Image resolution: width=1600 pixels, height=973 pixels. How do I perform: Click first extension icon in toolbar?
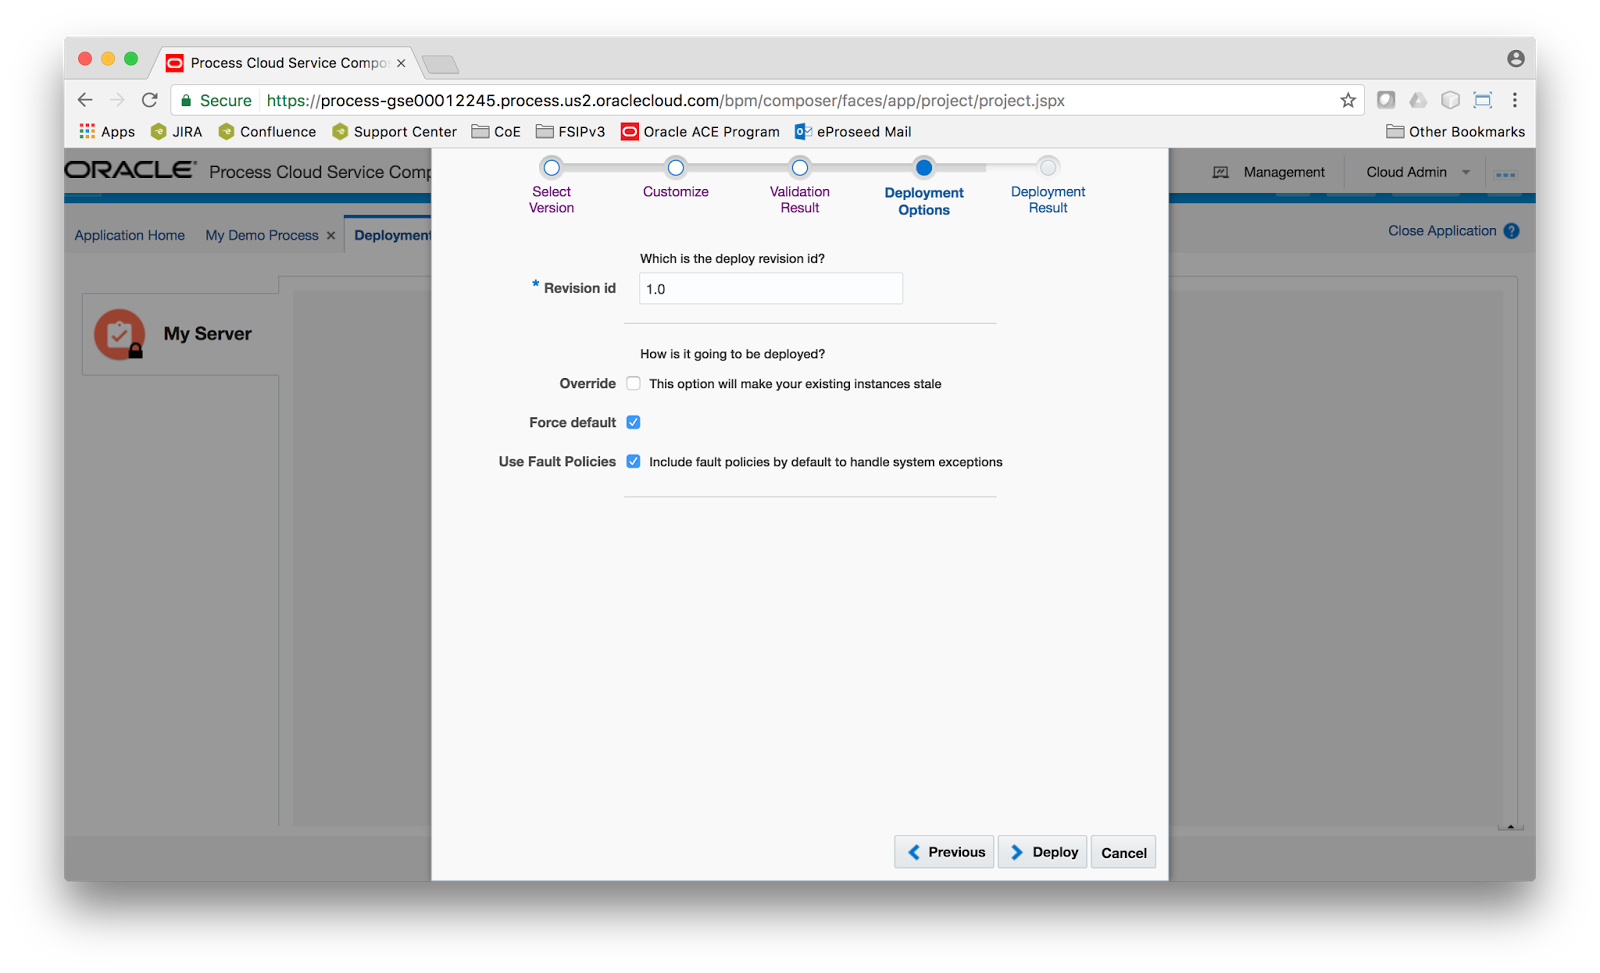(x=1386, y=100)
